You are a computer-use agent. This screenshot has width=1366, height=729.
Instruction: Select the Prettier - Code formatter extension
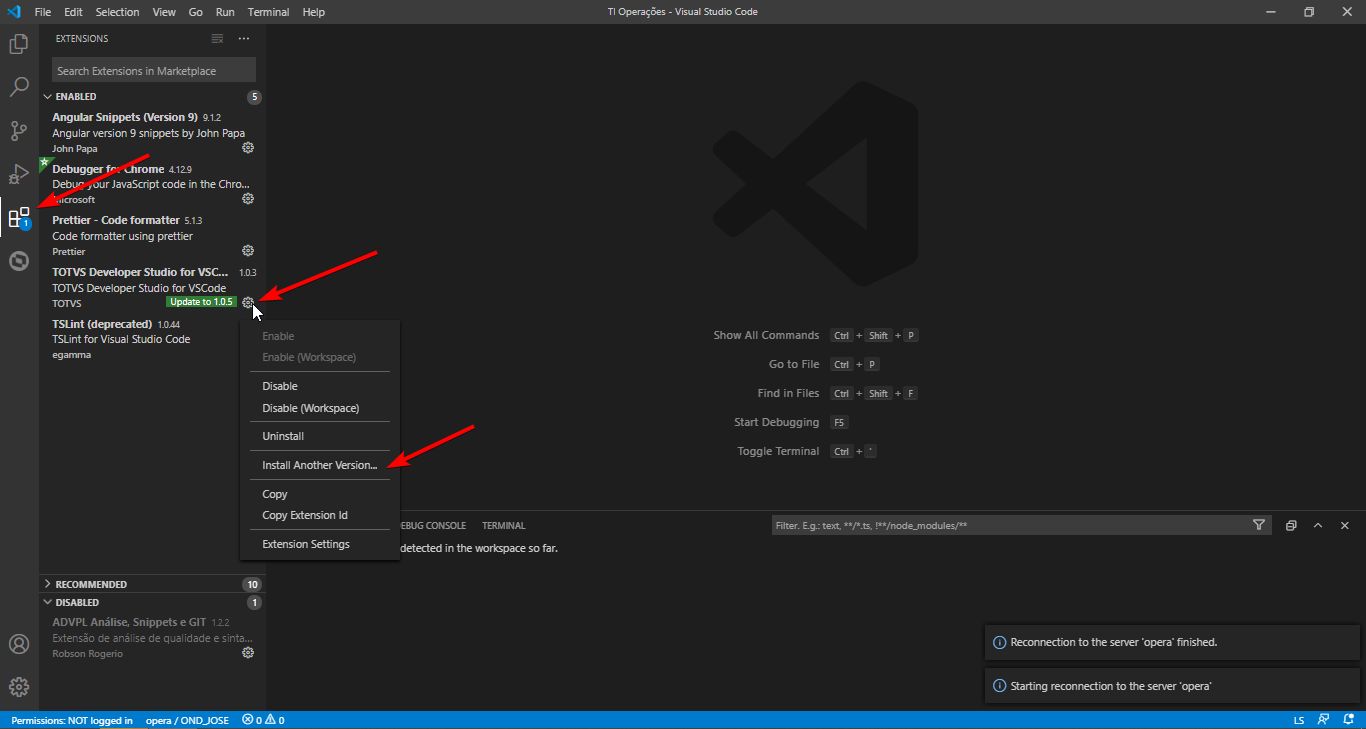[152, 235]
